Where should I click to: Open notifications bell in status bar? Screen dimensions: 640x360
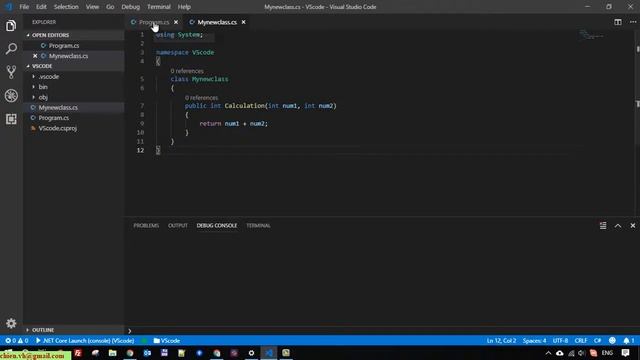[629, 340]
